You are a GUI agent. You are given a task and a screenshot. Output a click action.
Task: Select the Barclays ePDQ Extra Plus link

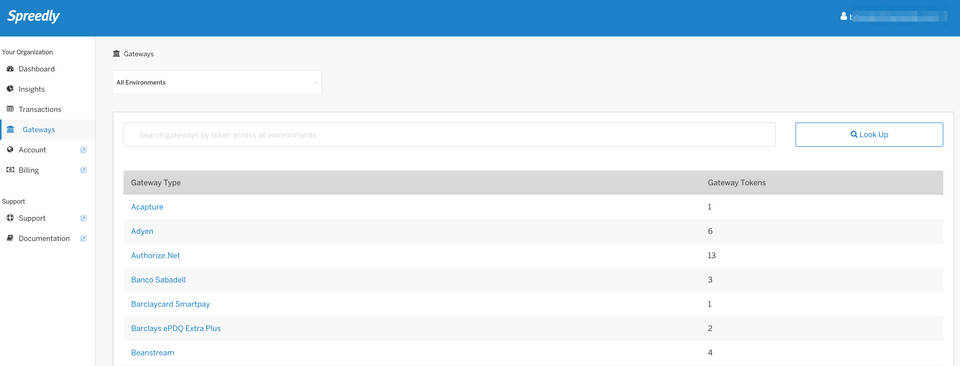pyautogui.click(x=176, y=329)
